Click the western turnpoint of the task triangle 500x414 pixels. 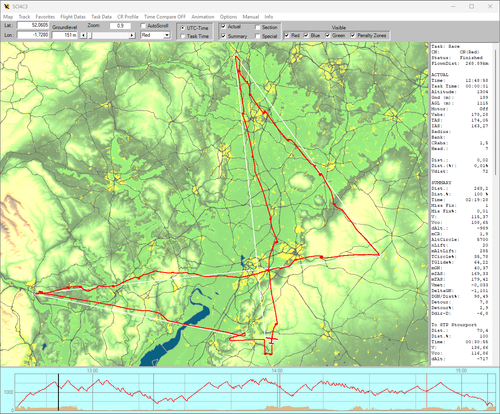(35, 293)
